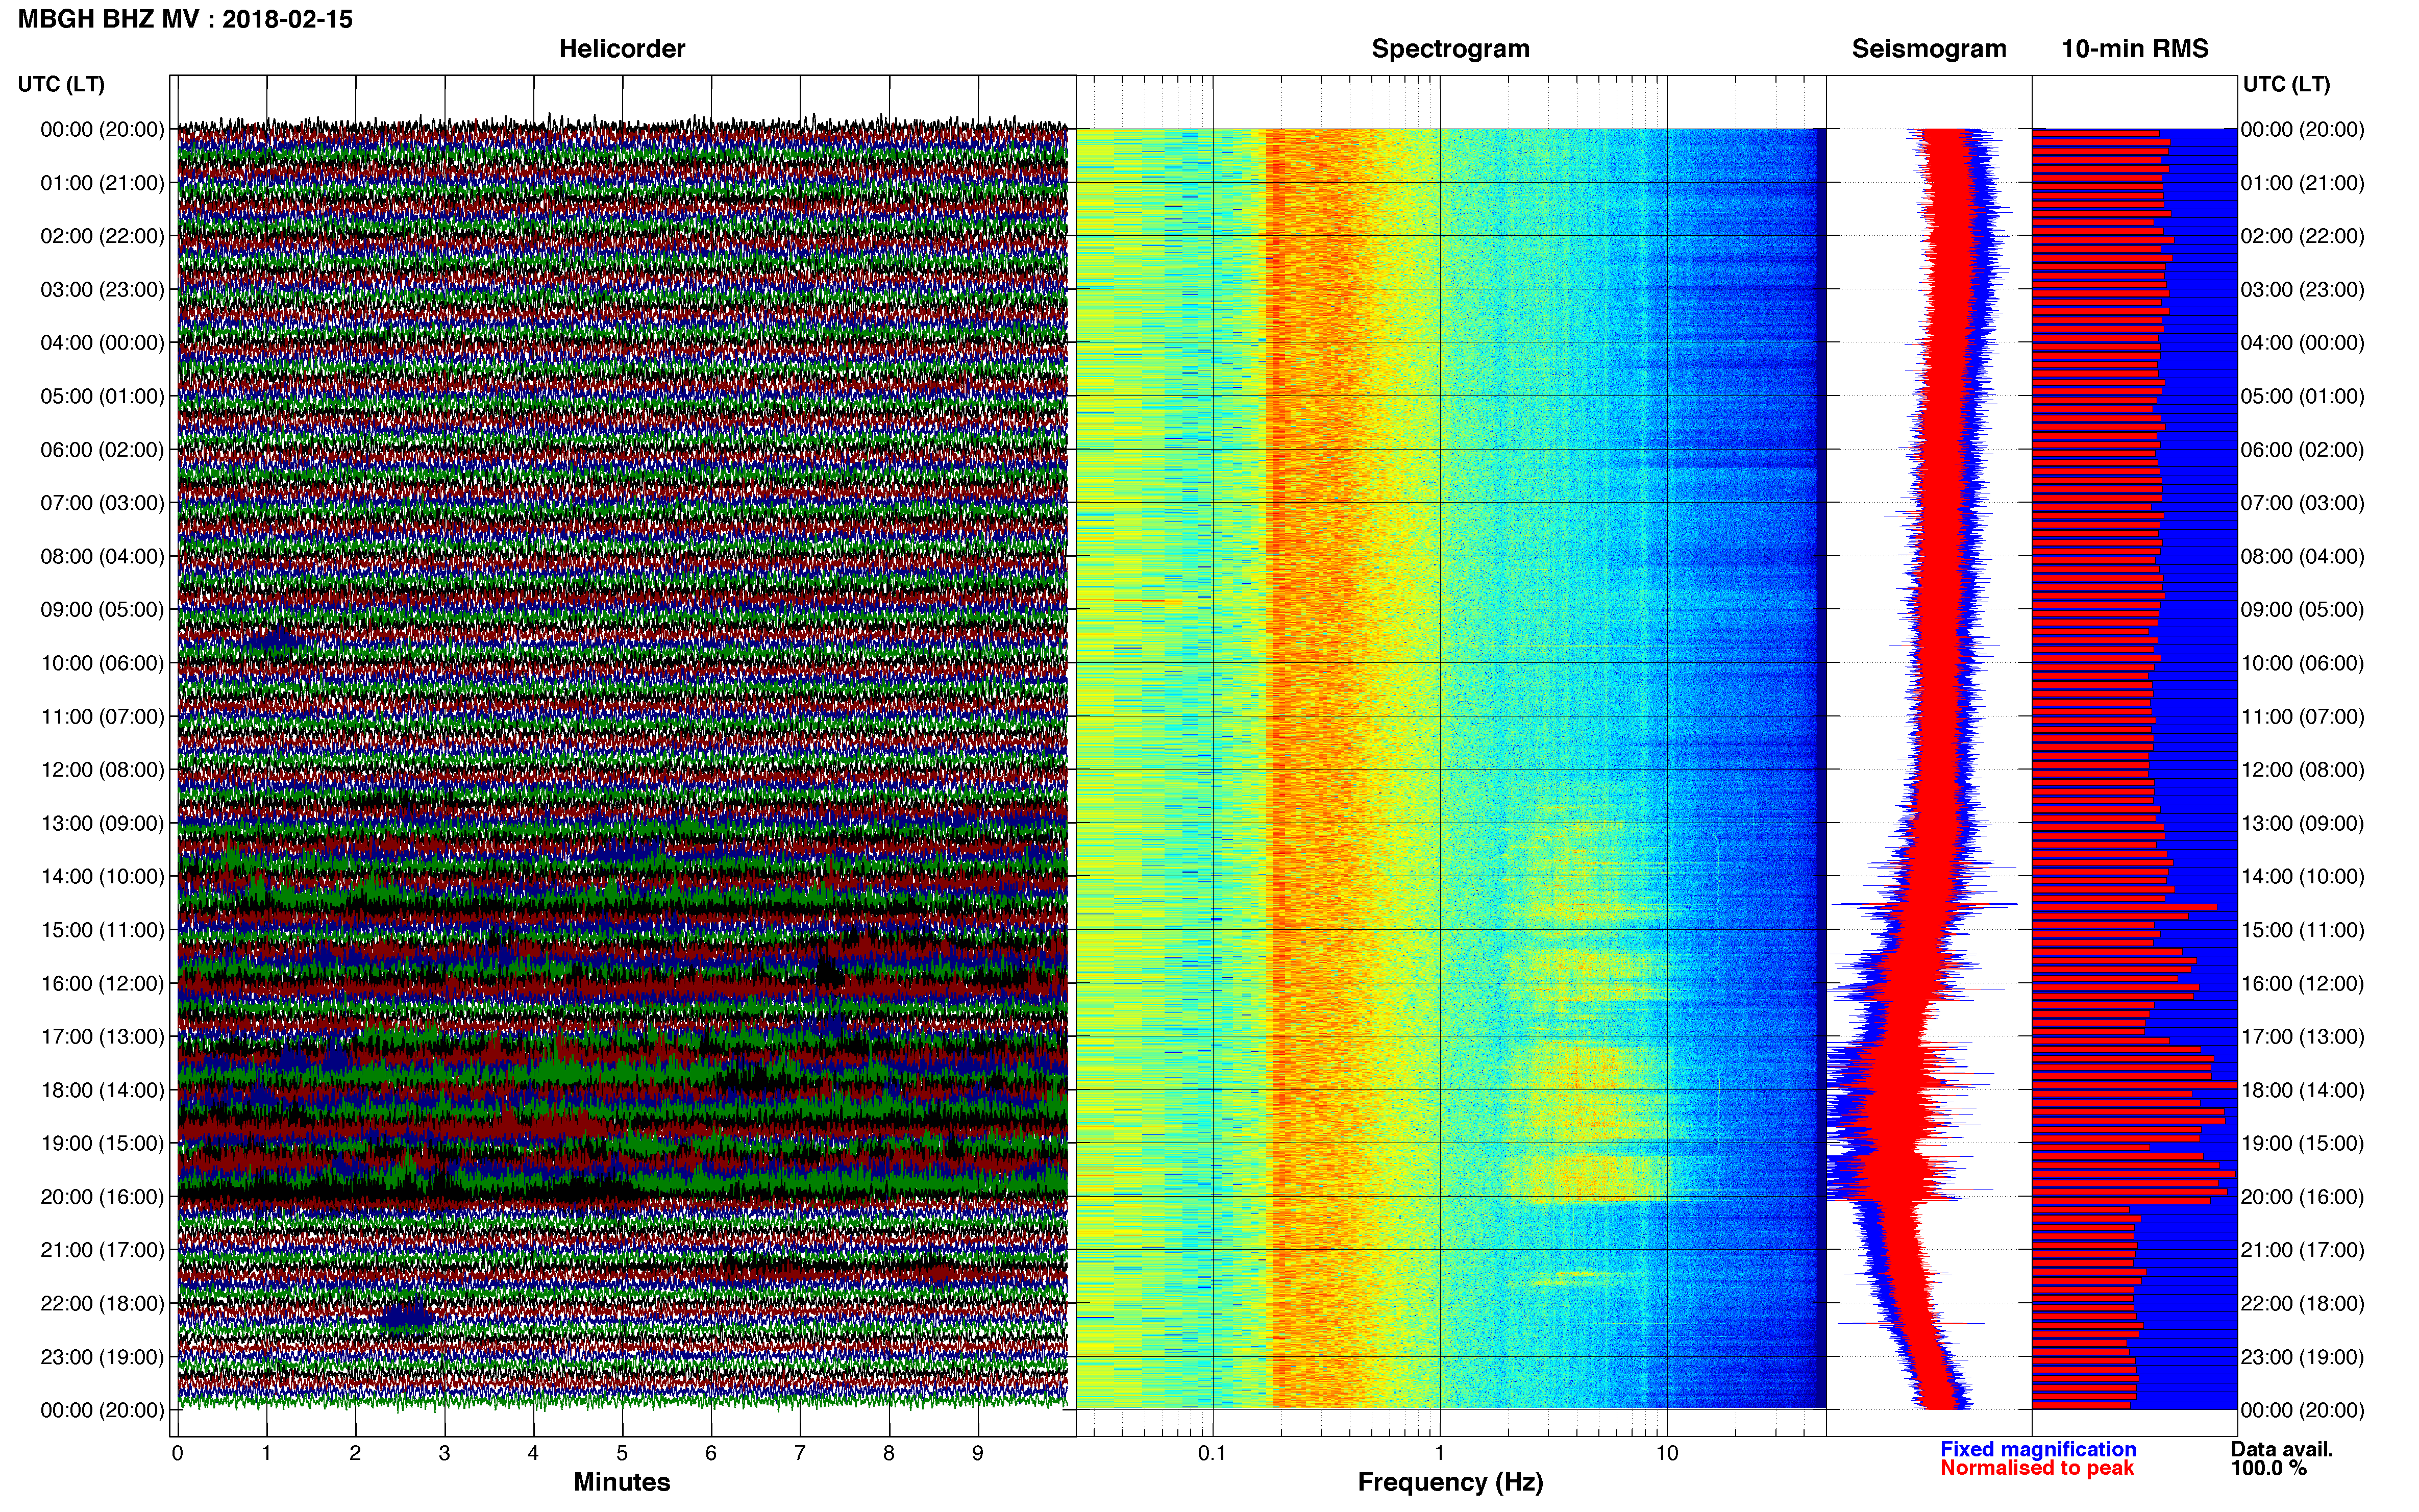Click the '100.0 %' availability value
This screenshot has width=2419, height=1512.
coord(2269,1468)
